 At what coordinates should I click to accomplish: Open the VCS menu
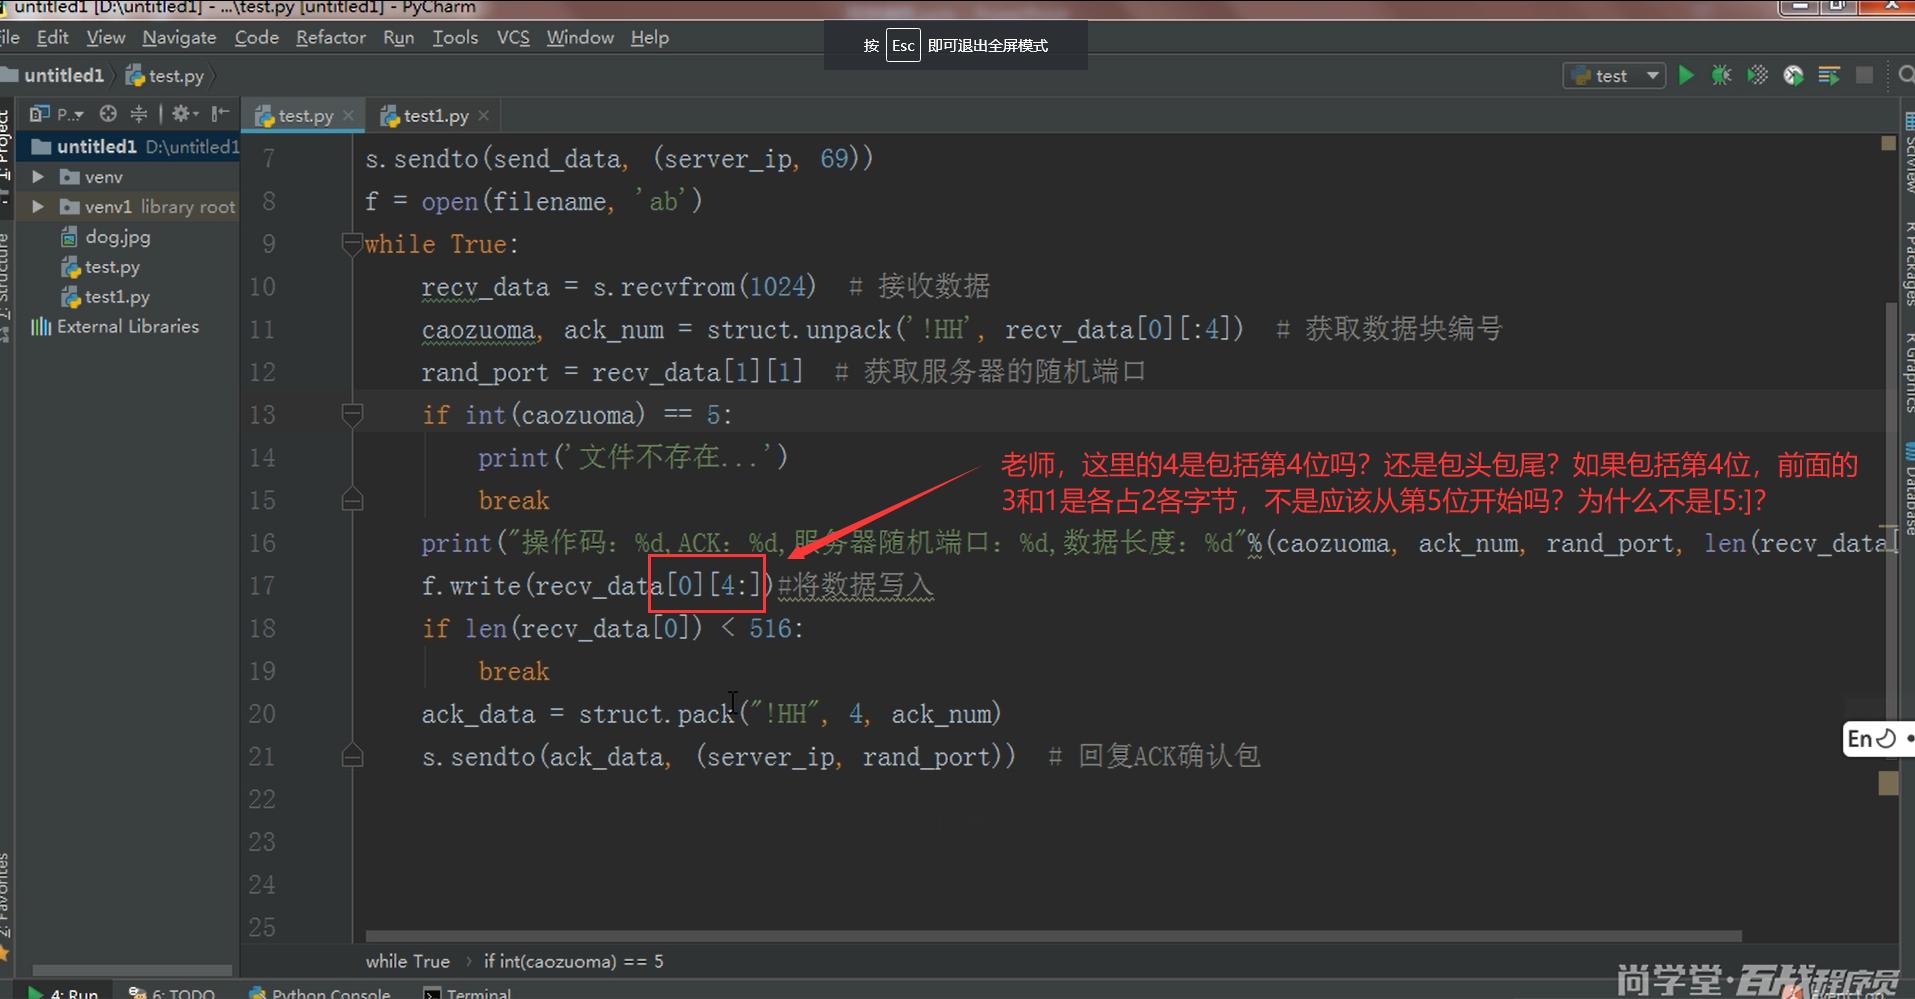click(513, 38)
